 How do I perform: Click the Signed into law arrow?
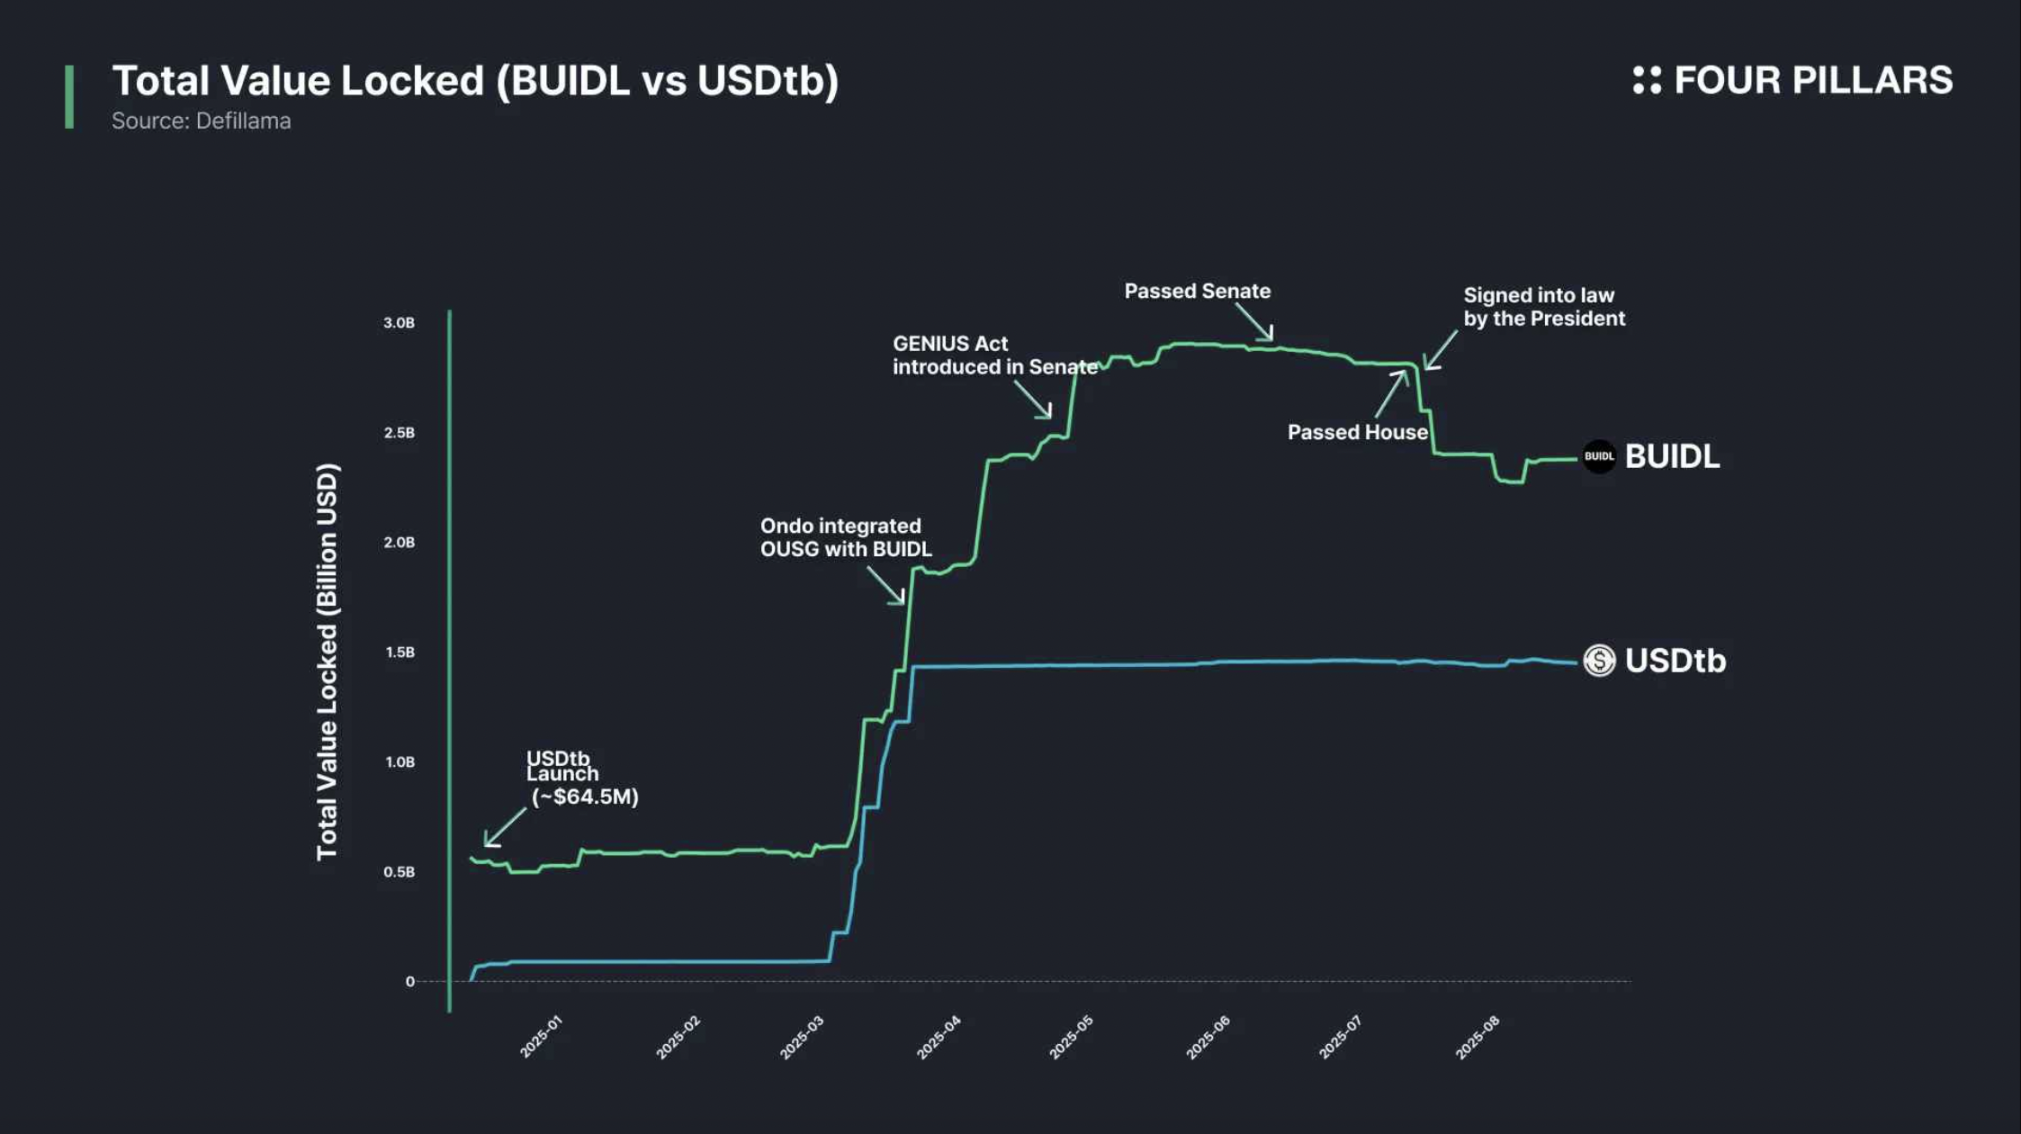(1440, 351)
